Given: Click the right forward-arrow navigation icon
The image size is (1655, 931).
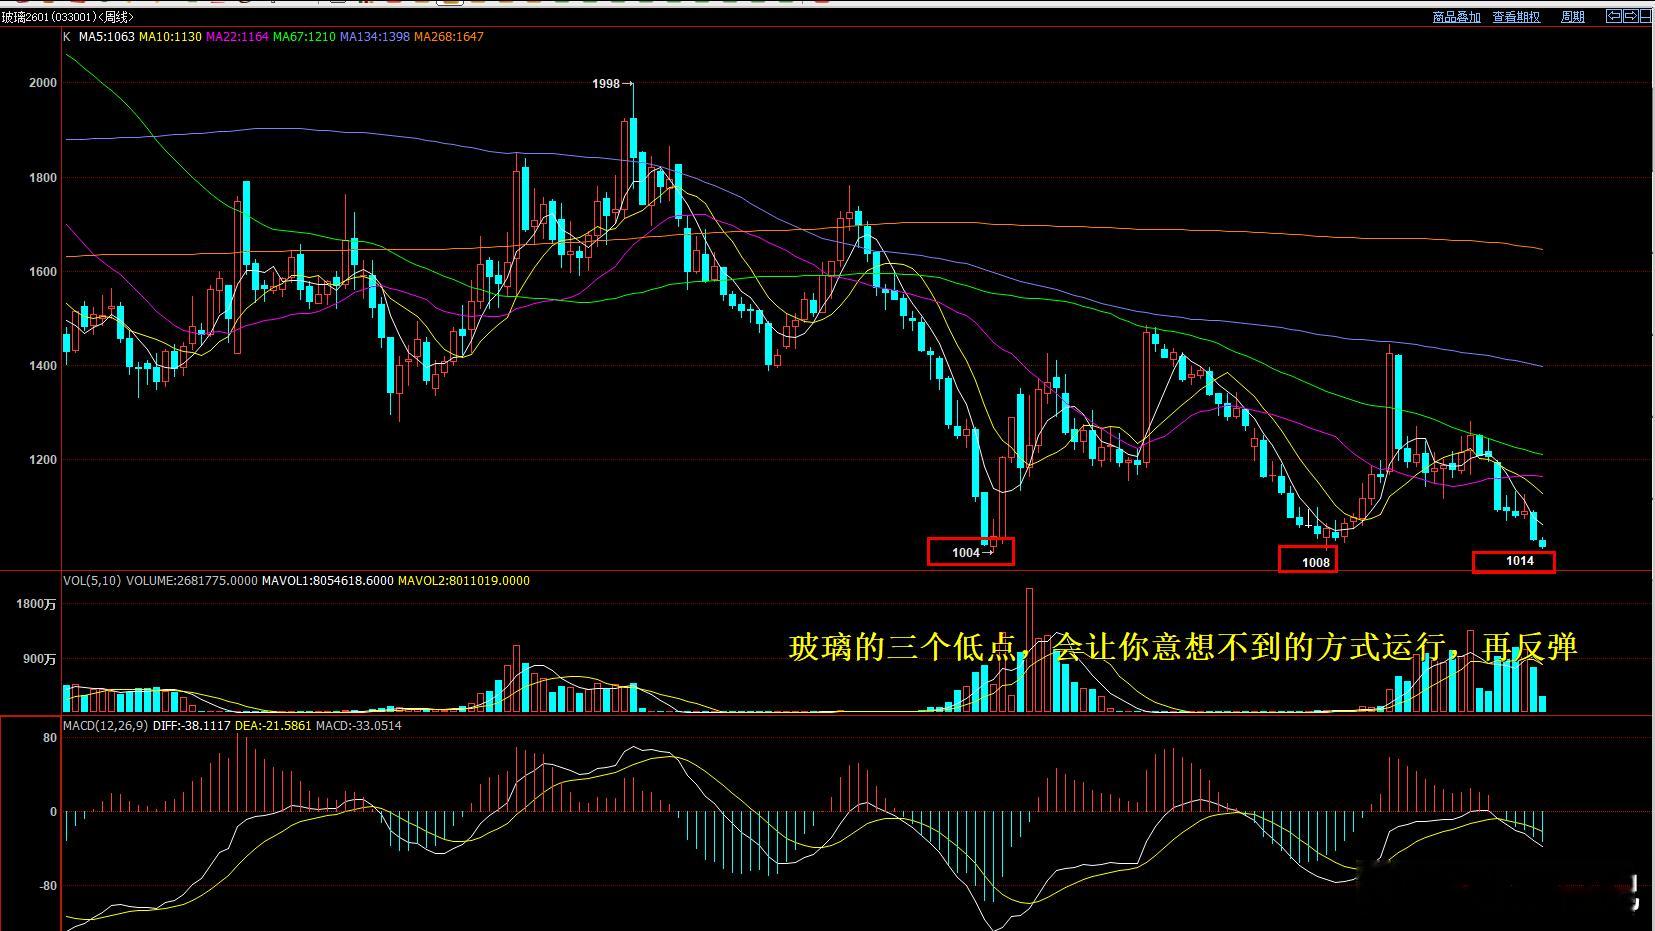Looking at the screenshot, I should coord(1630,16).
